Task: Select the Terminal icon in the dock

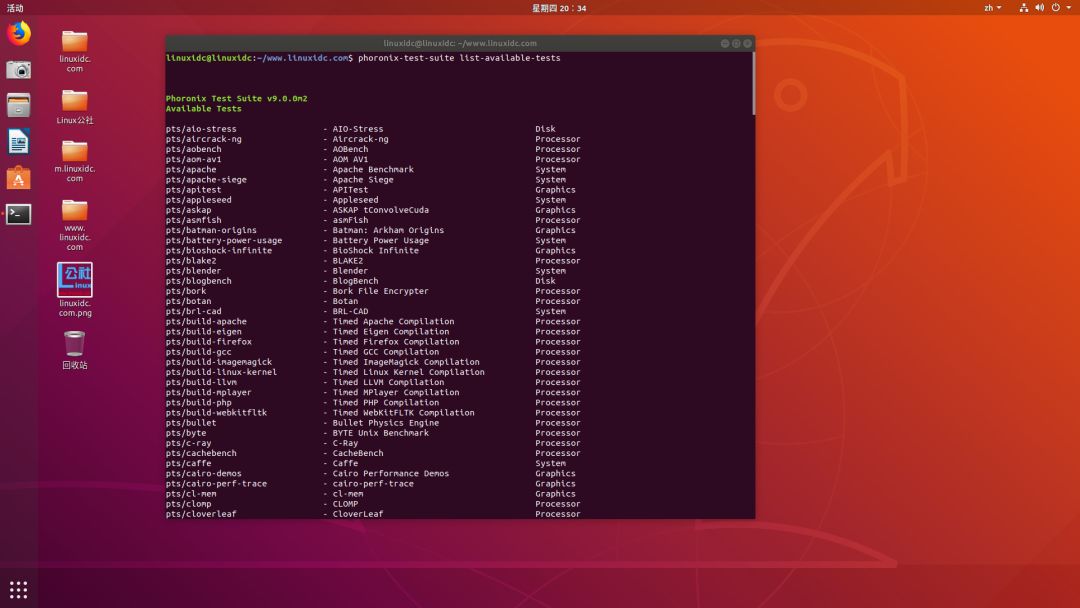Action: [x=19, y=214]
